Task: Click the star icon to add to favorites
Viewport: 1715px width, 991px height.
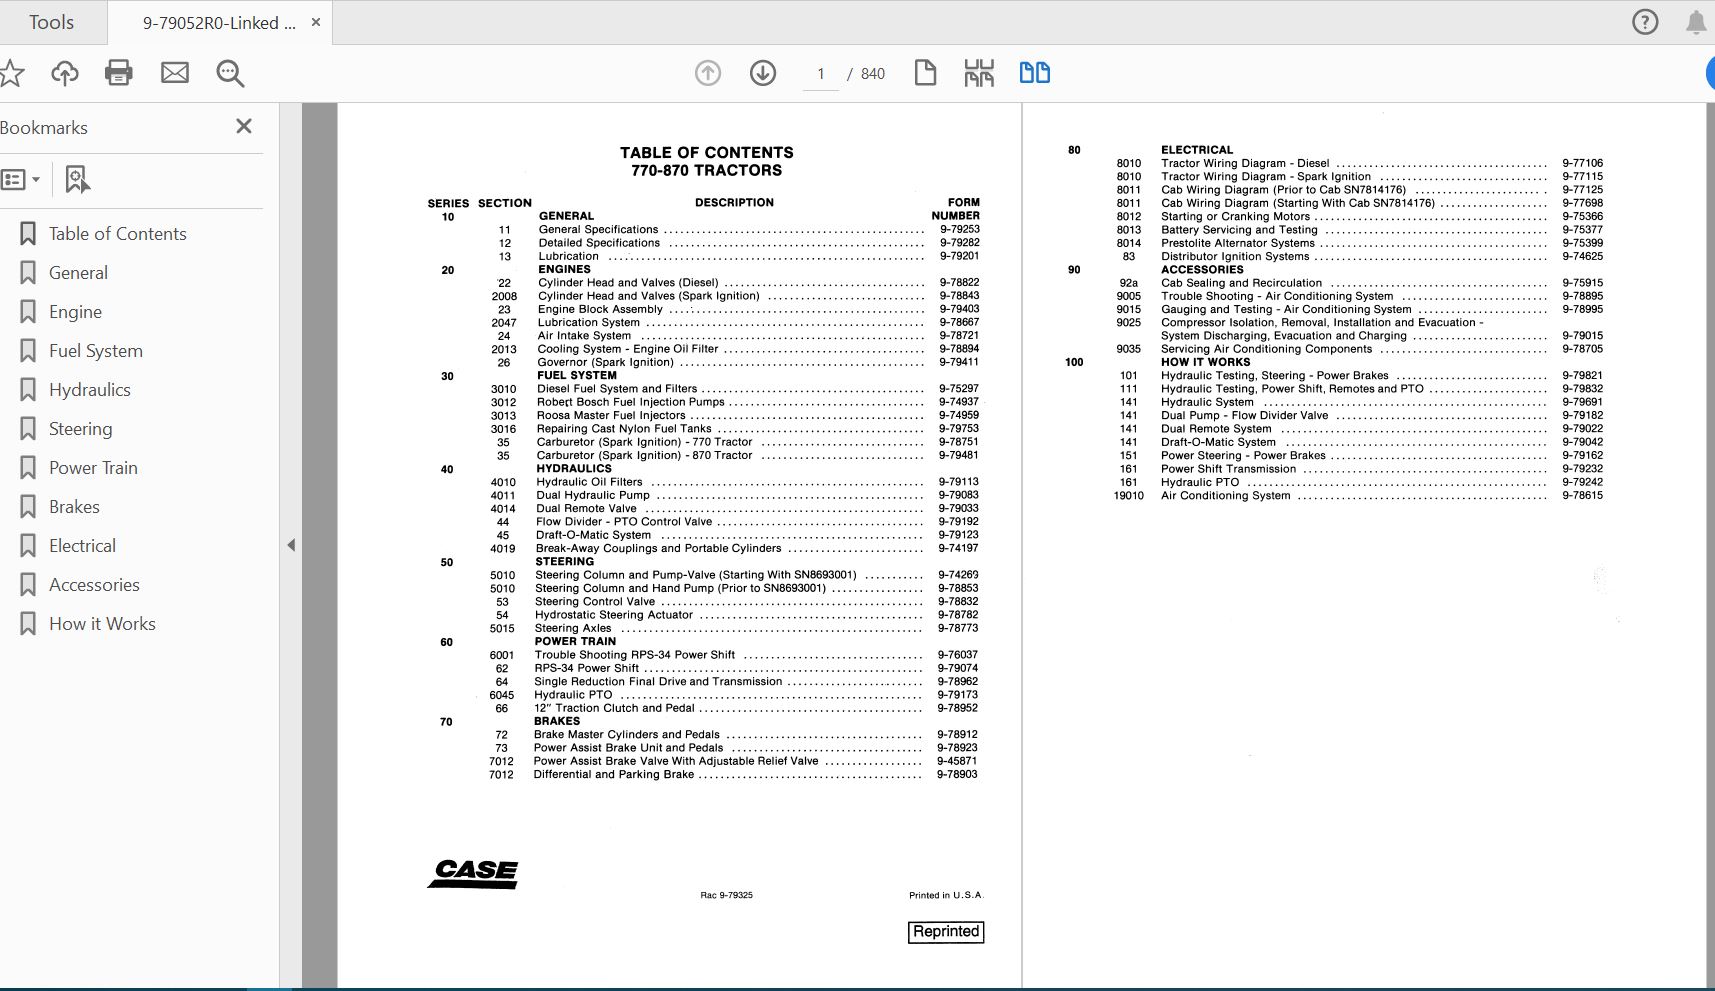Action: [x=13, y=72]
